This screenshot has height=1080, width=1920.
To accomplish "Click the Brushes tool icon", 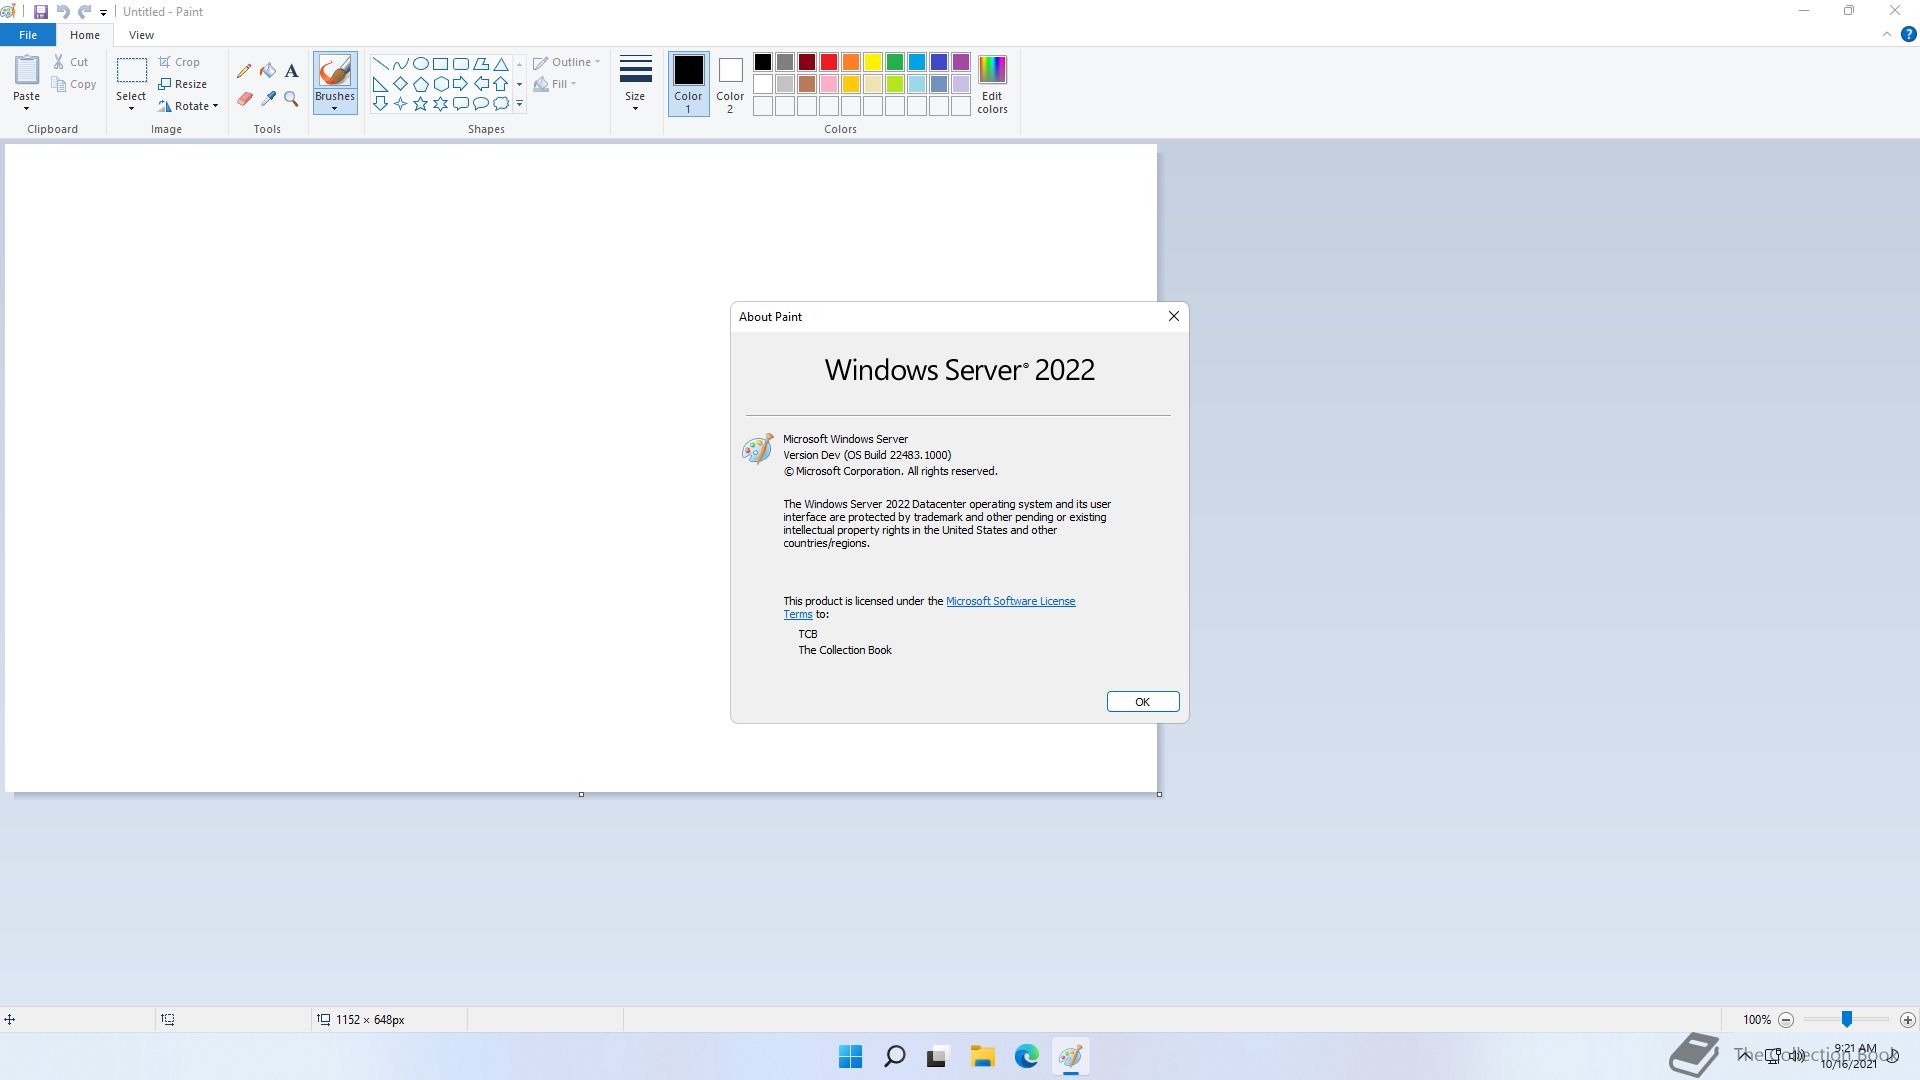I will point(335,71).
